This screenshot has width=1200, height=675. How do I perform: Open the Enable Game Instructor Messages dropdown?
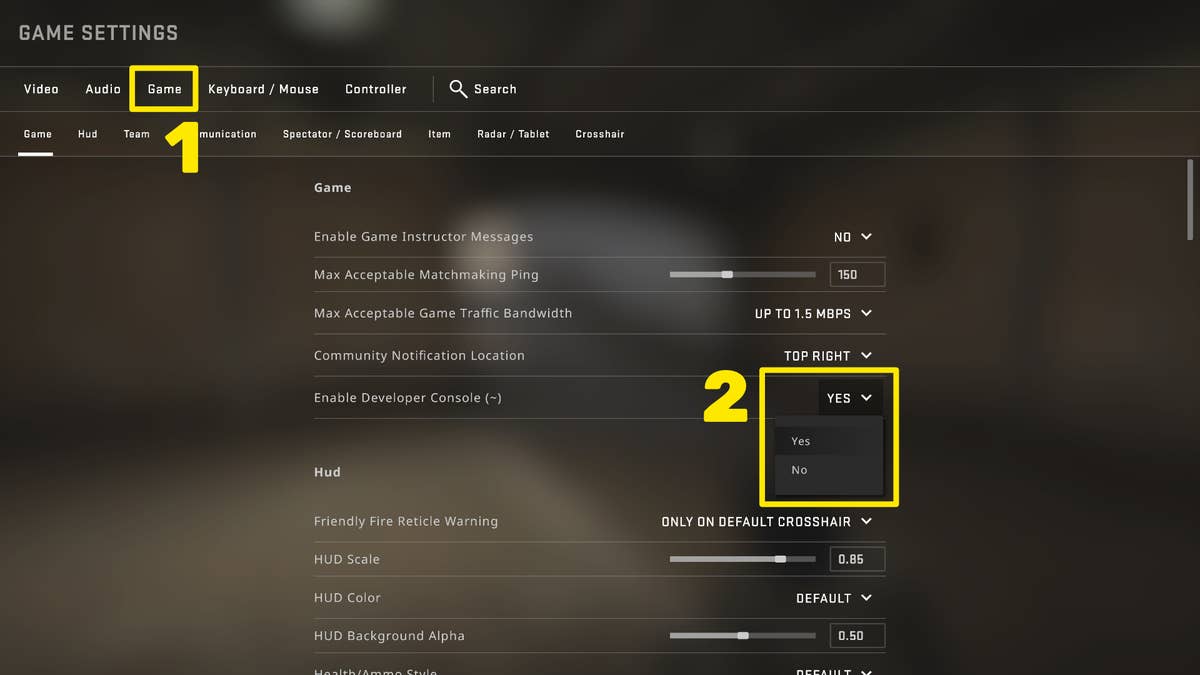[849, 237]
